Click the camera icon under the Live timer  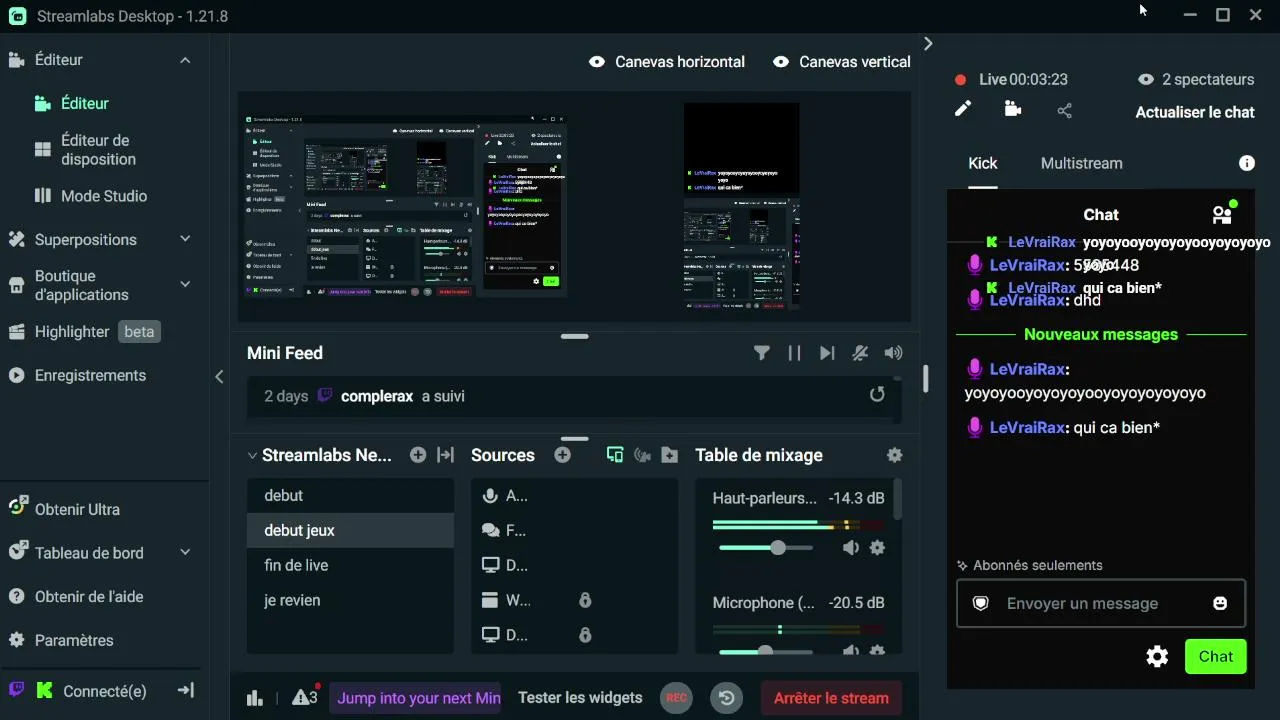1013,109
